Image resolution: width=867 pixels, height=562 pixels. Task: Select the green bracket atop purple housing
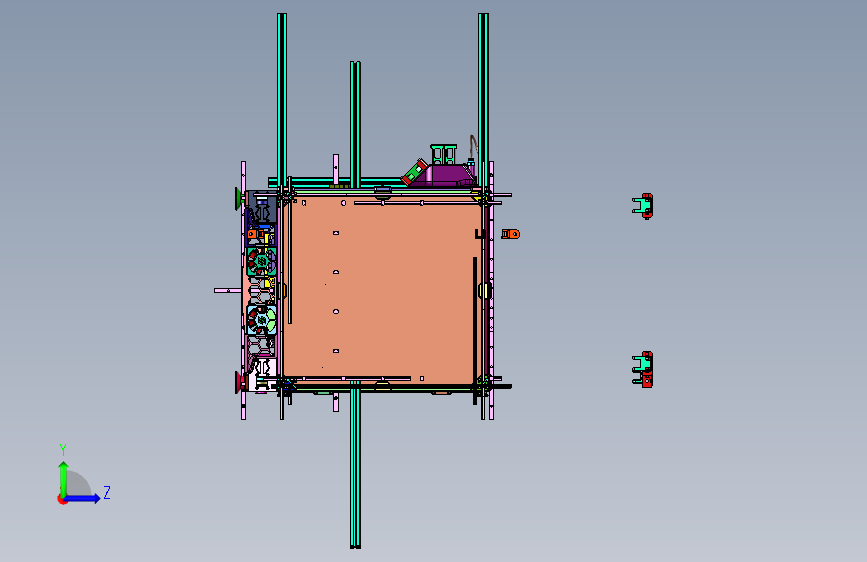tap(443, 154)
